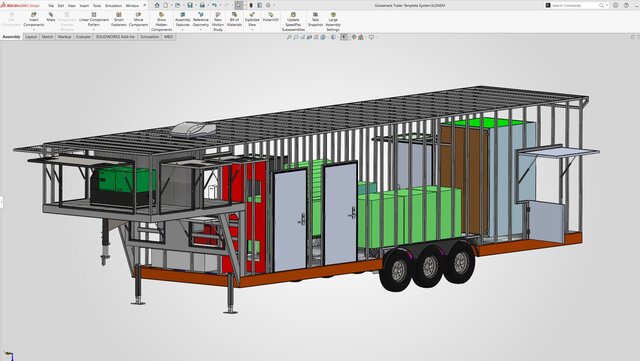
Task: Open the Edit menu
Action: click(x=61, y=6)
